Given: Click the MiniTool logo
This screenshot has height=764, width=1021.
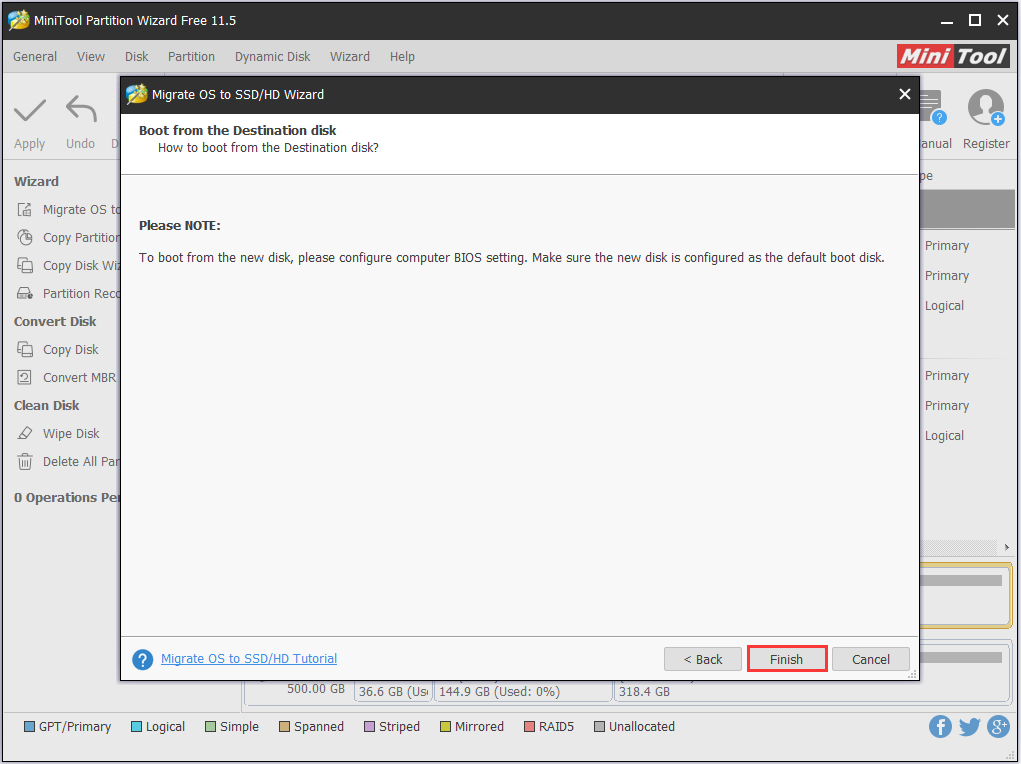Looking at the screenshot, I should coord(953,56).
